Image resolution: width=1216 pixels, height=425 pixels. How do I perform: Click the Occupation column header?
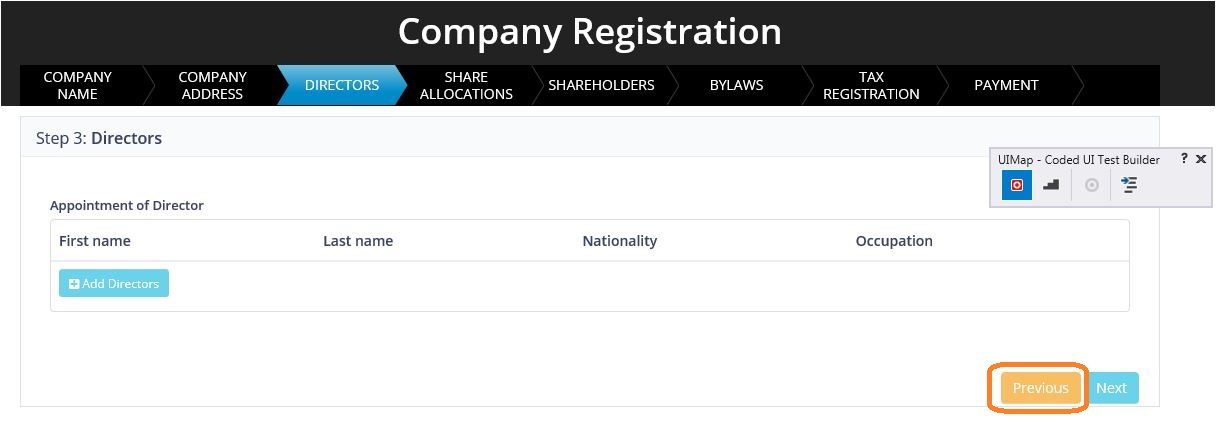[x=894, y=241]
